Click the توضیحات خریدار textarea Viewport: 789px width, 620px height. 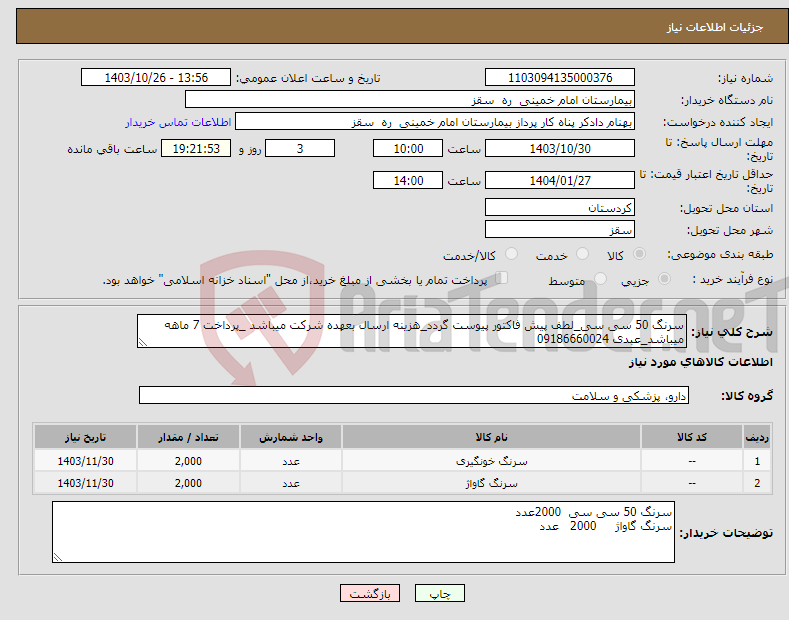pos(363,532)
